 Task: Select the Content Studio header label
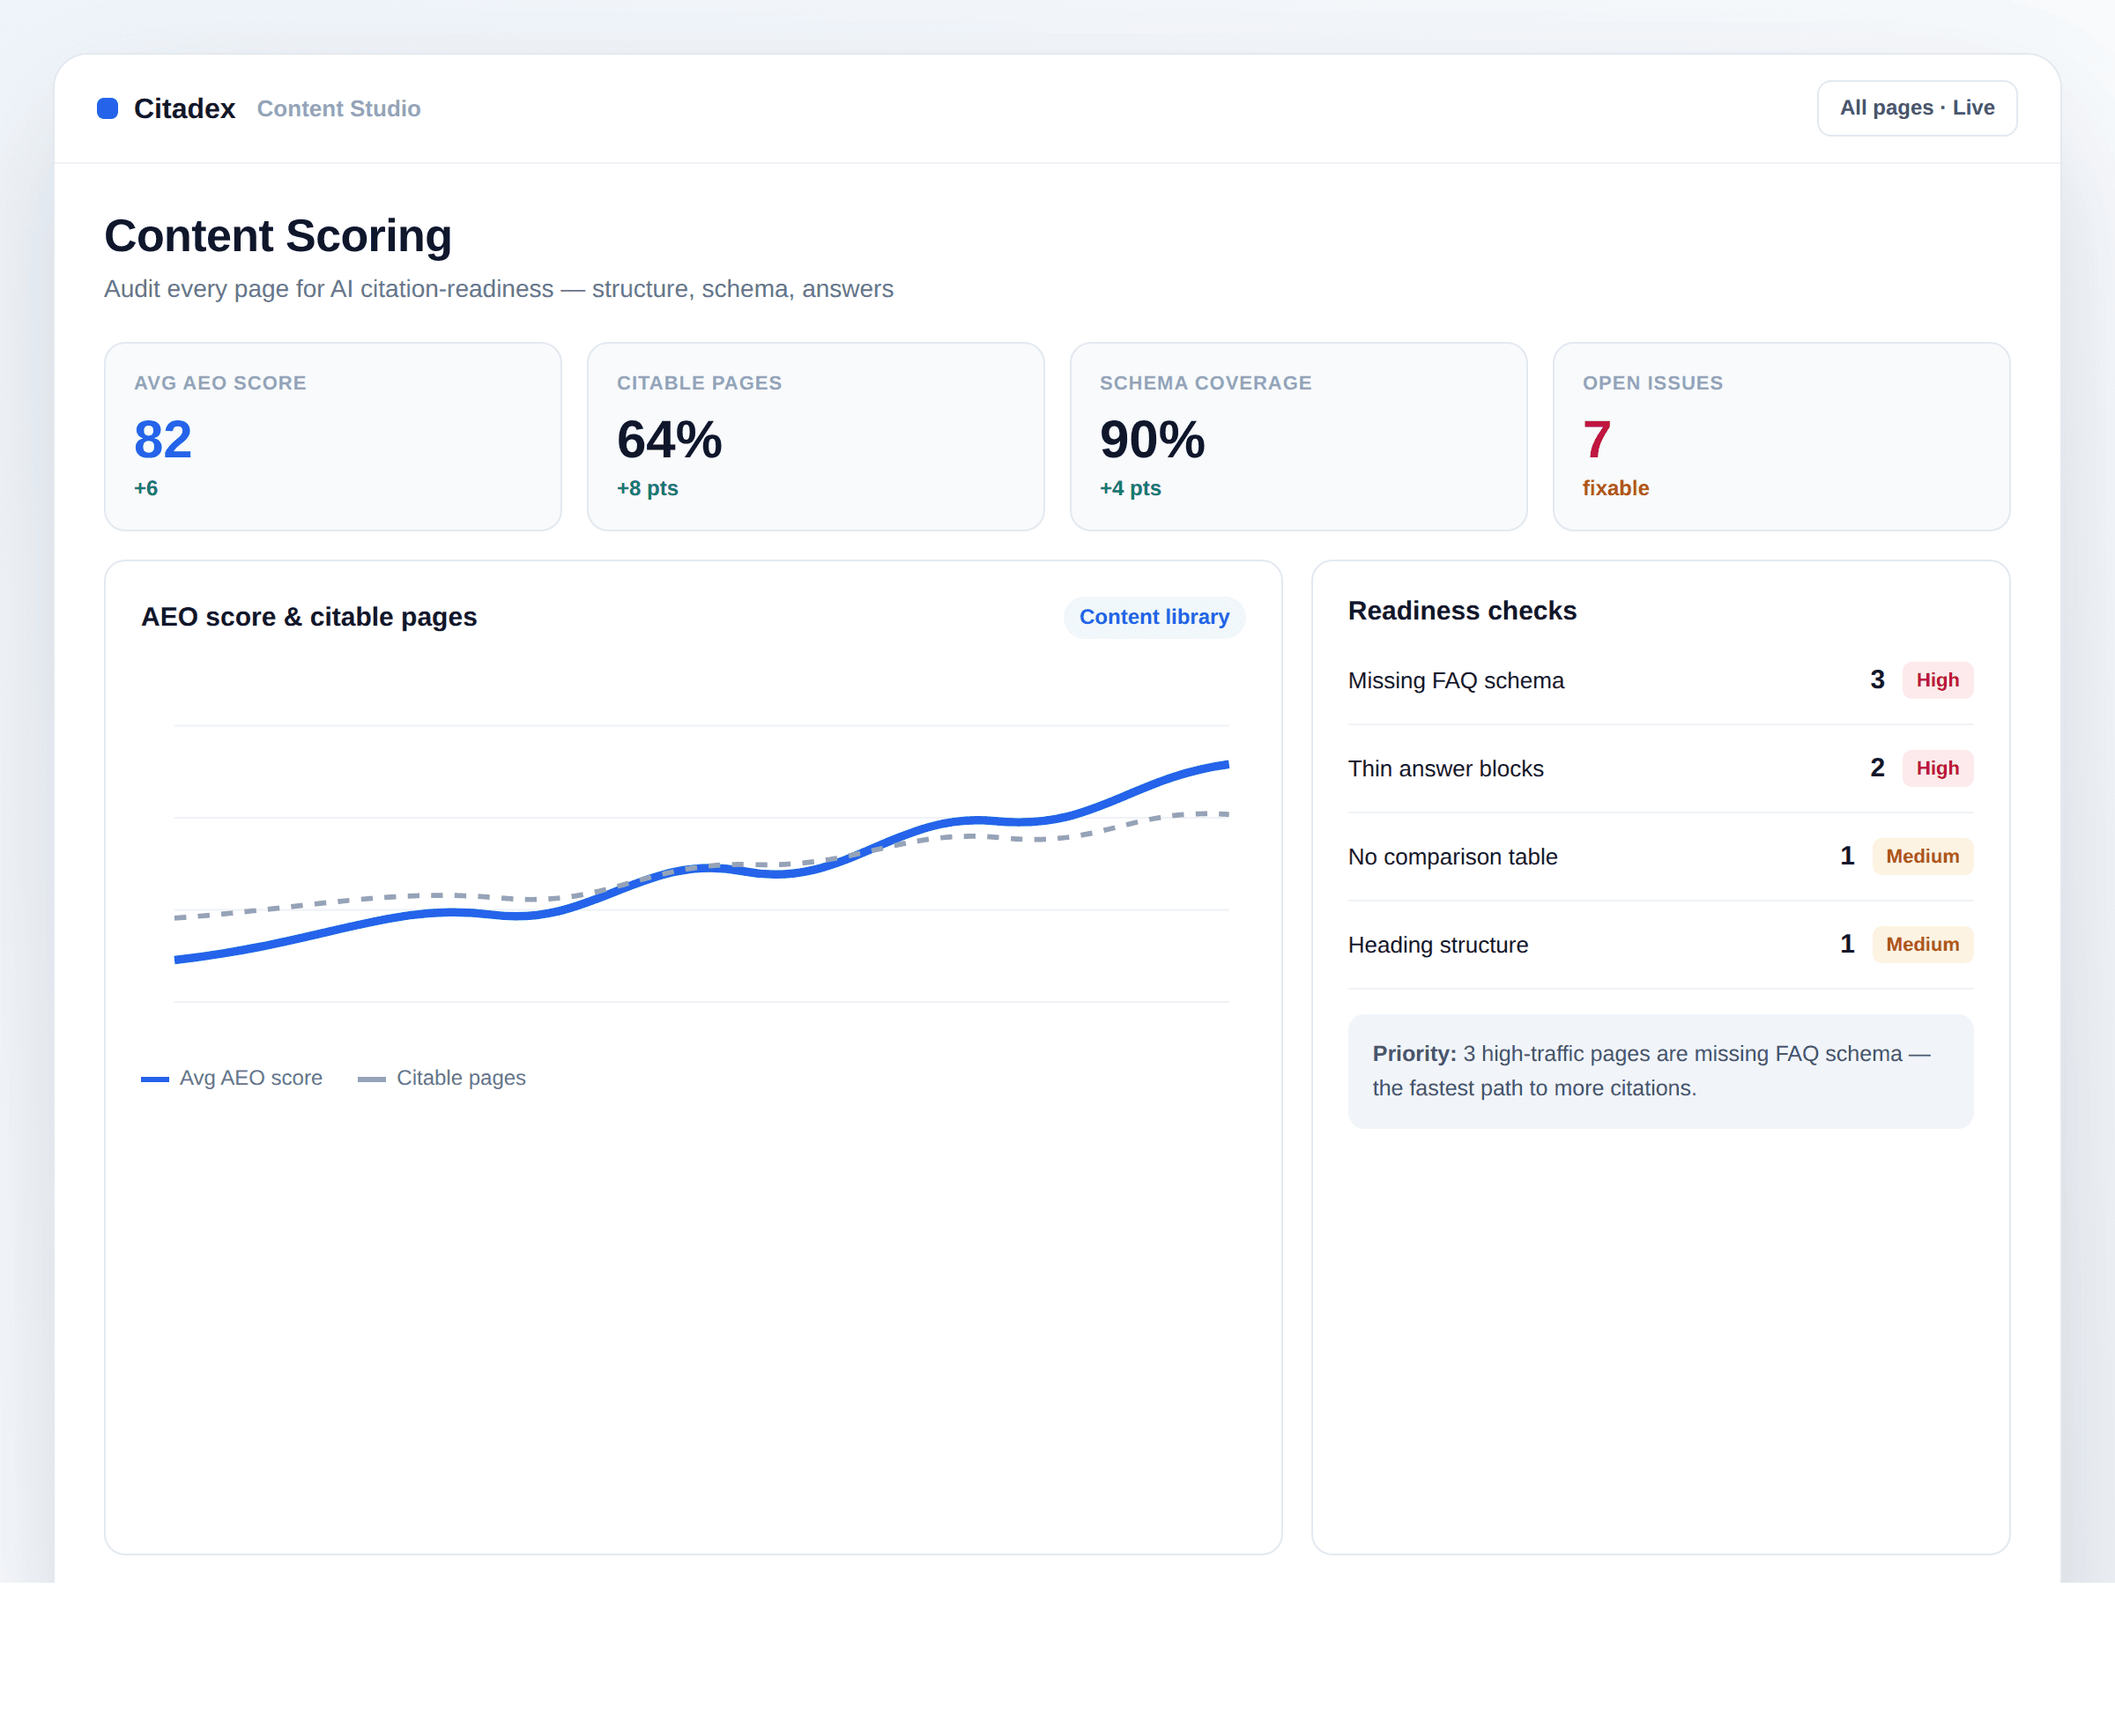(x=338, y=108)
